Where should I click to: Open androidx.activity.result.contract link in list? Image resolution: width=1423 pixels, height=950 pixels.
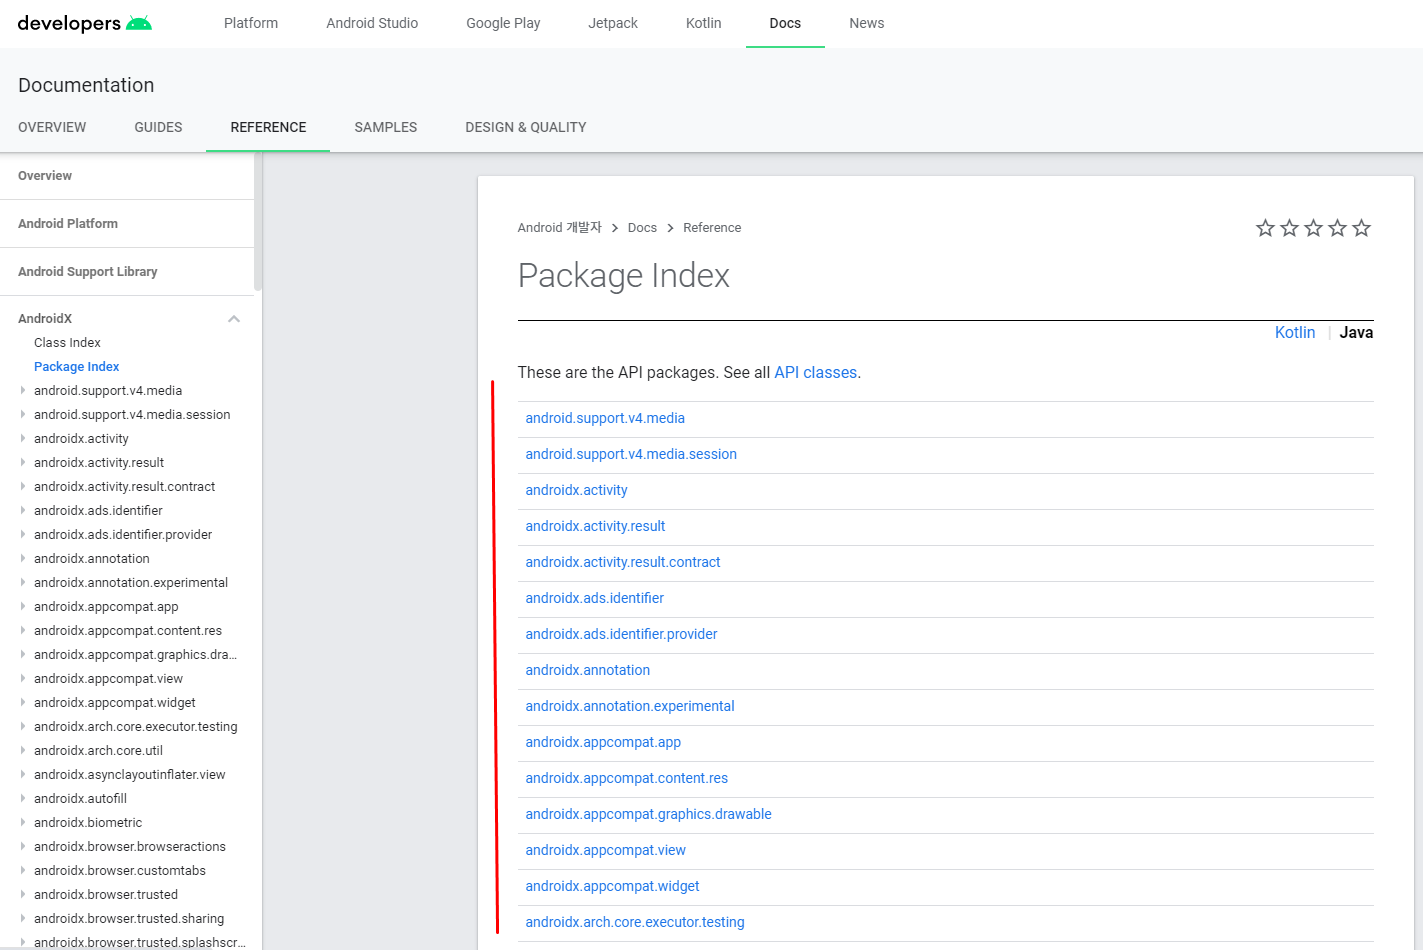(623, 562)
